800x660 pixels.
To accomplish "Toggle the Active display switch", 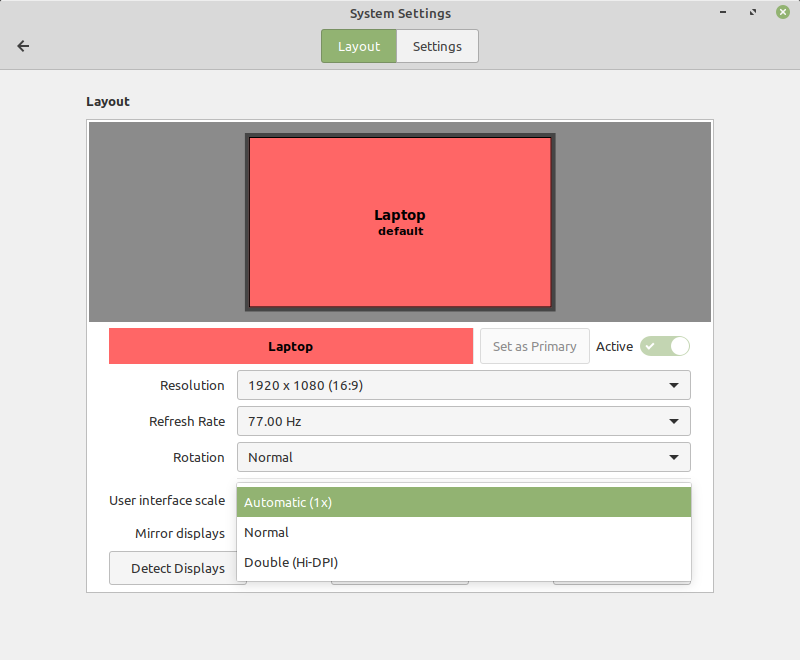I will point(665,346).
